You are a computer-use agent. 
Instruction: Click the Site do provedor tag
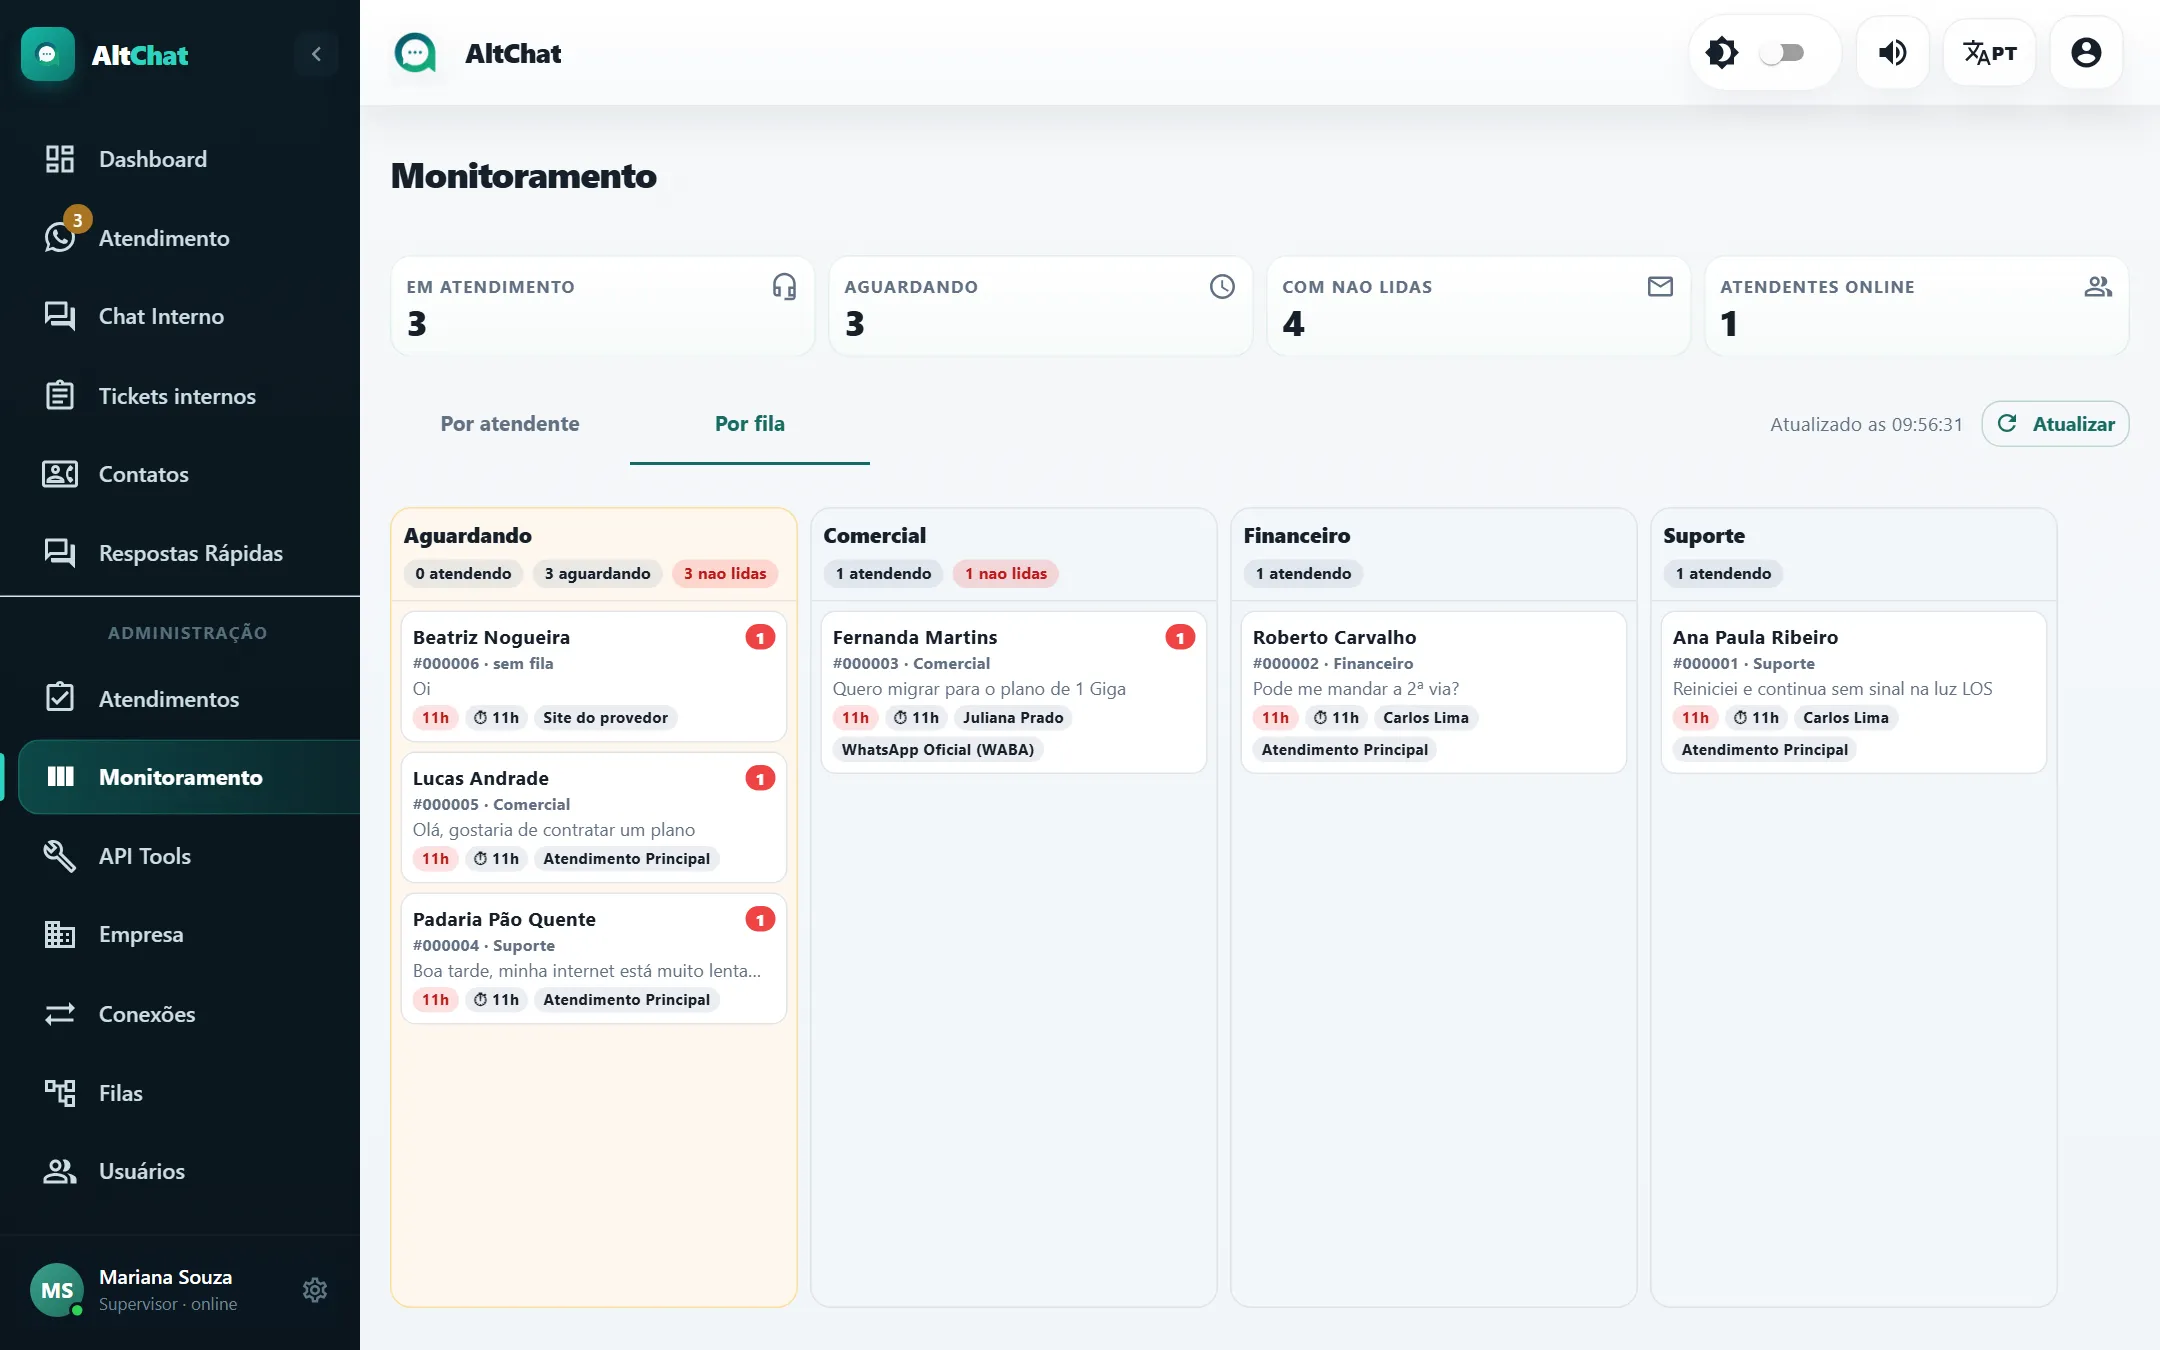click(x=606, y=717)
